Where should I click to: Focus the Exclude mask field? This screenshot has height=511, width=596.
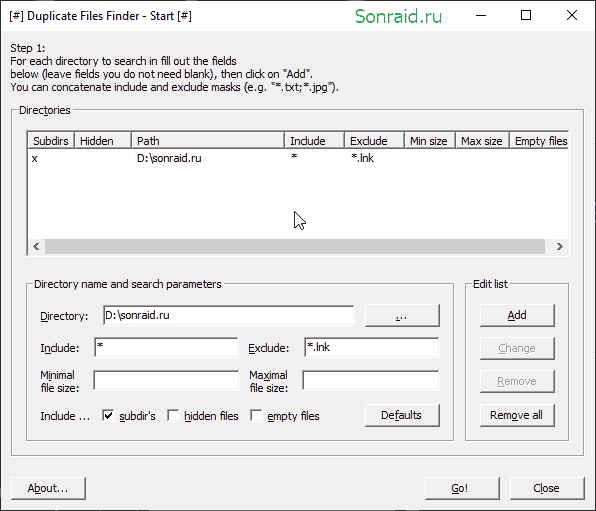pos(371,347)
